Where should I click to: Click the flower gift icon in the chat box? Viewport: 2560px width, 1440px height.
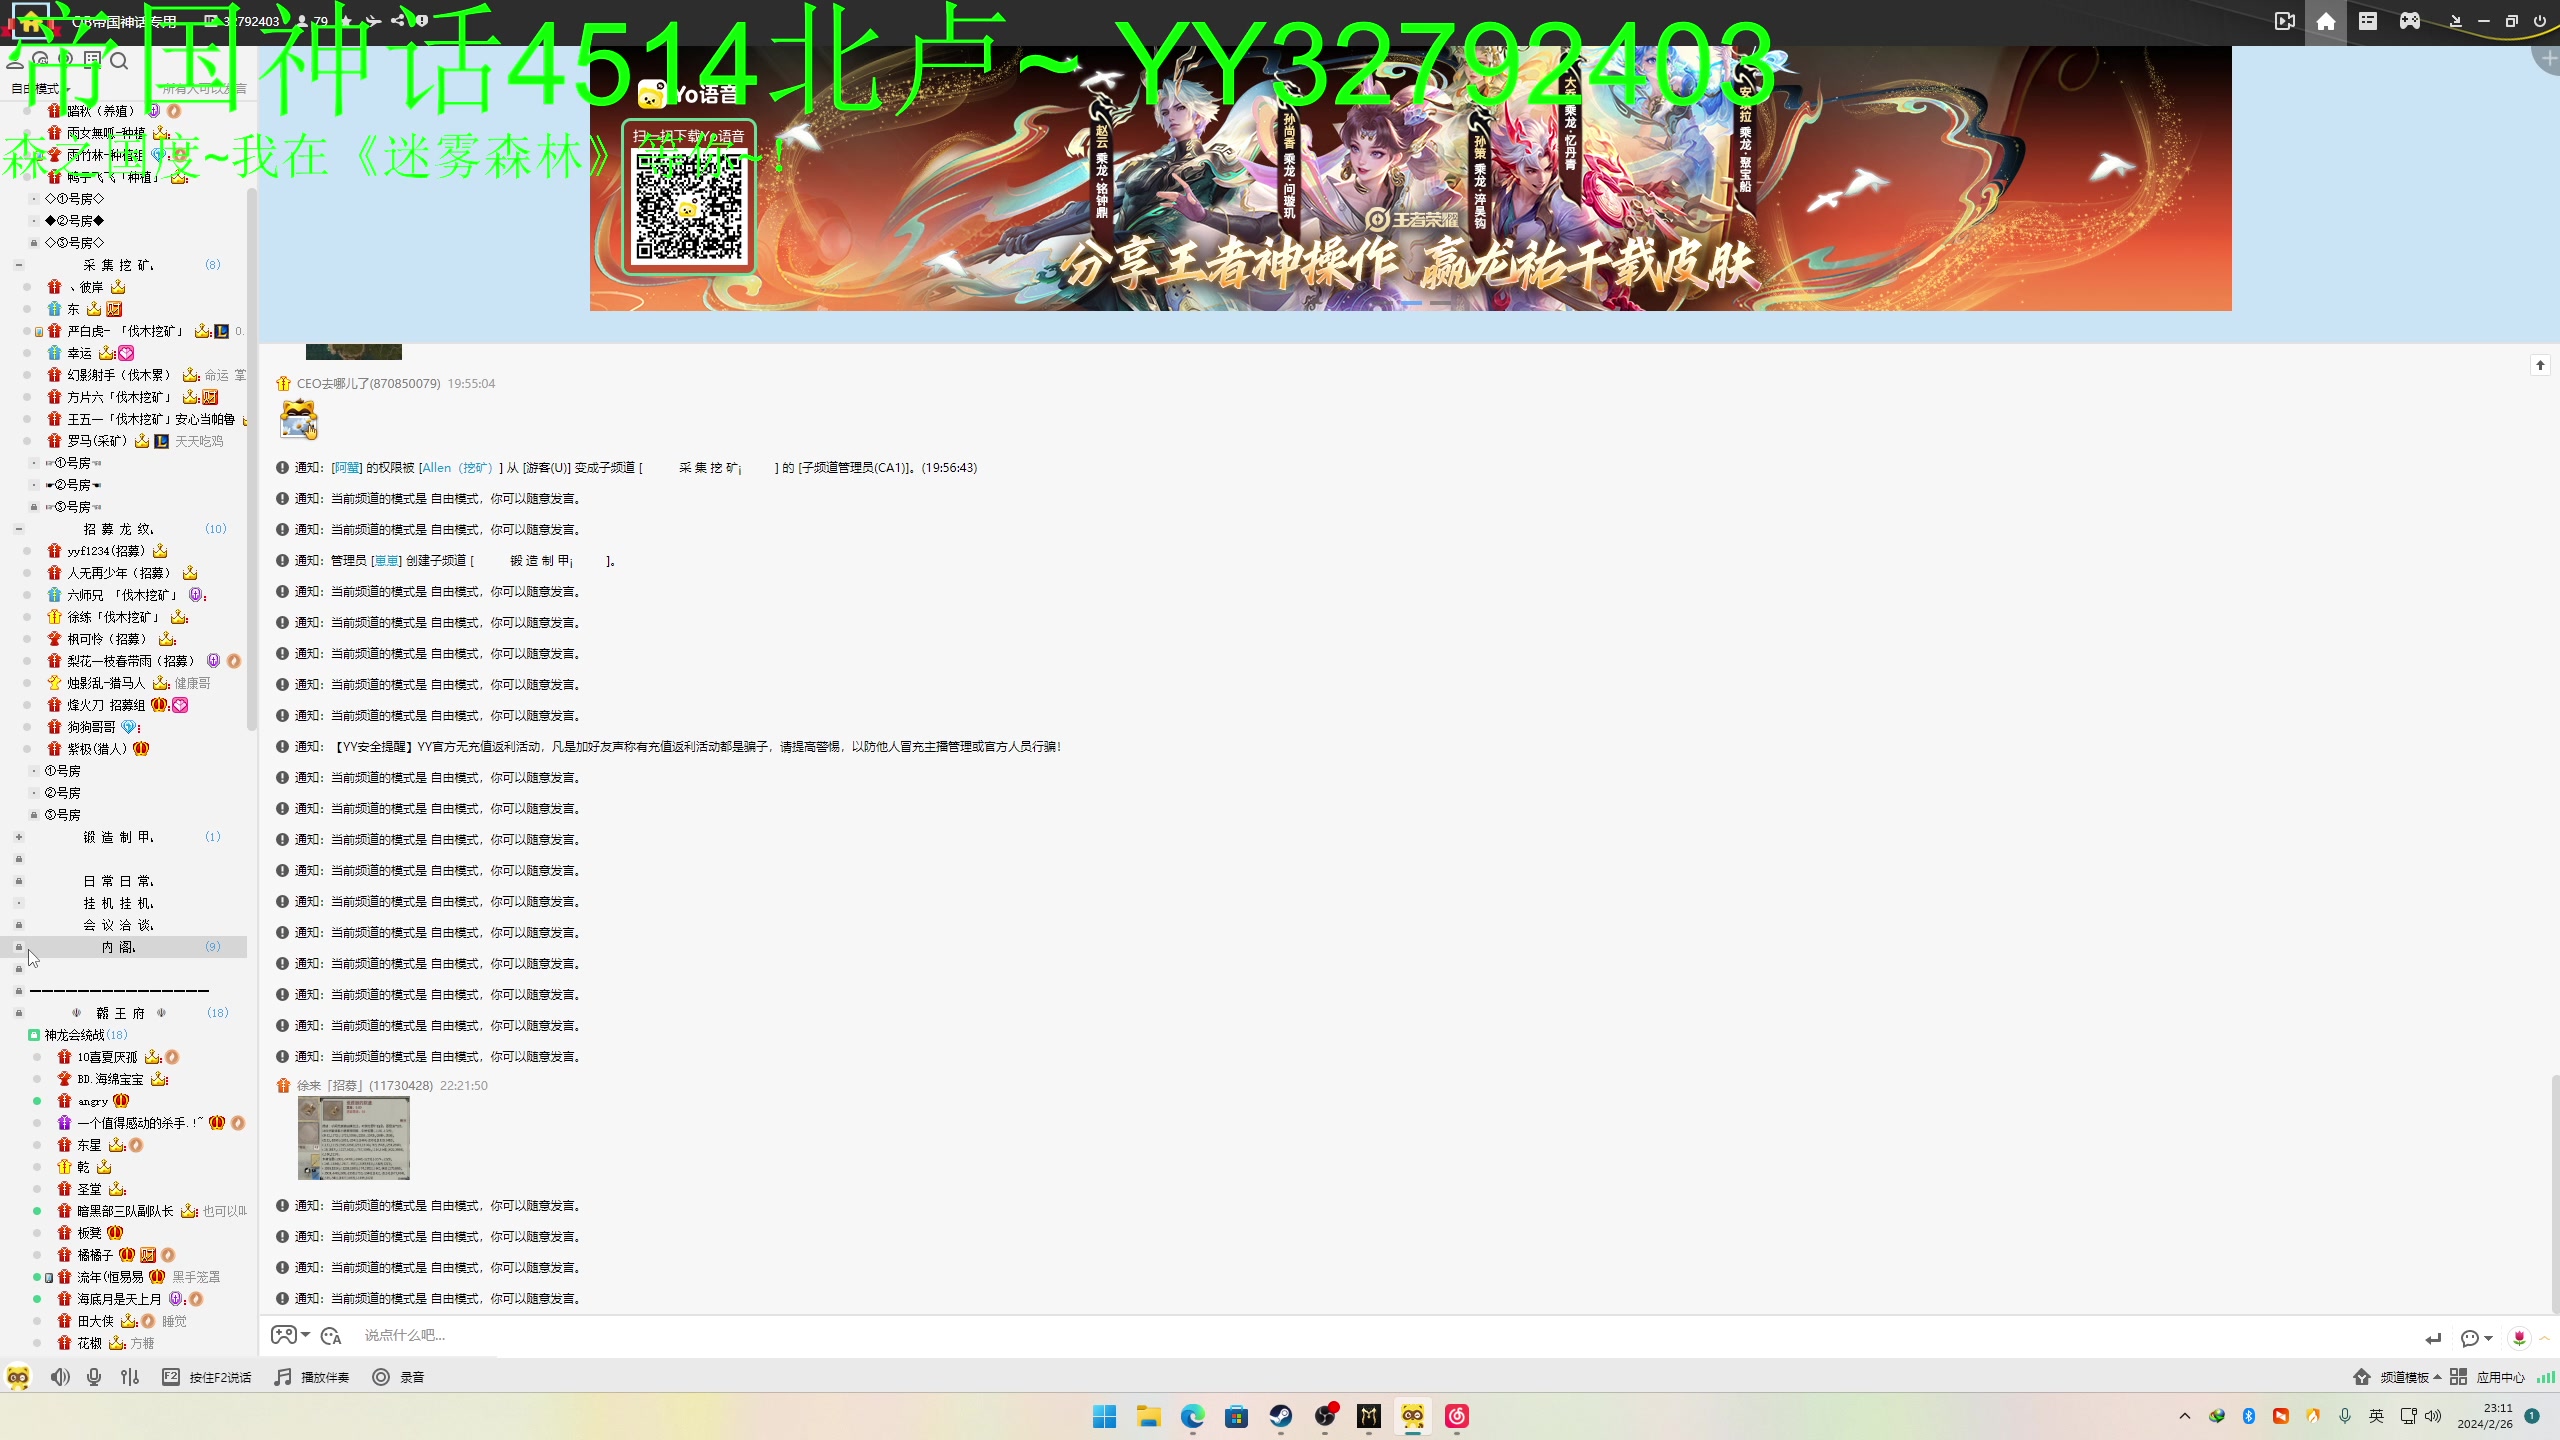[2519, 1337]
